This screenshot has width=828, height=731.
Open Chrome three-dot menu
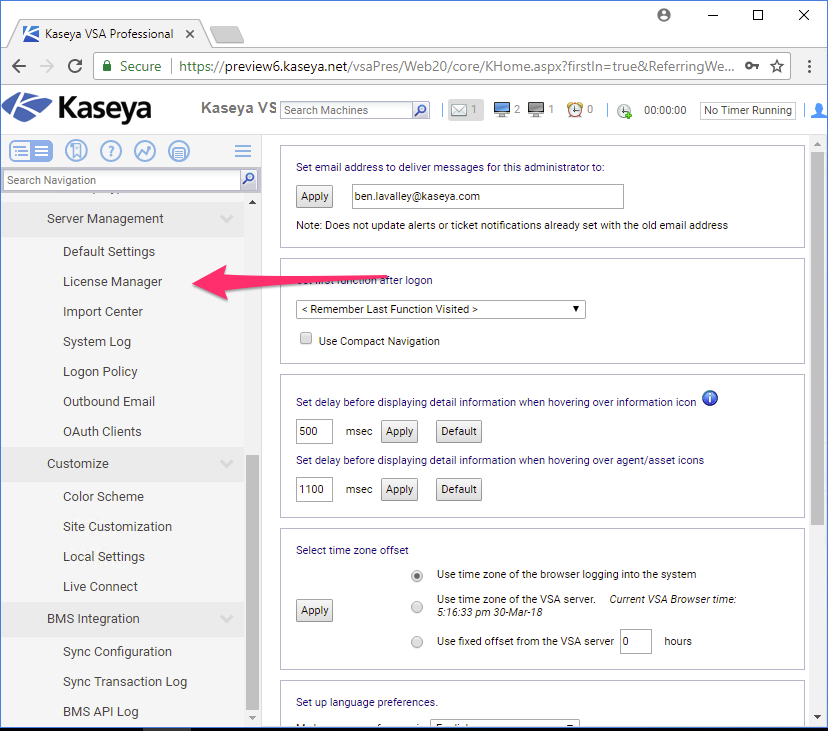click(809, 66)
